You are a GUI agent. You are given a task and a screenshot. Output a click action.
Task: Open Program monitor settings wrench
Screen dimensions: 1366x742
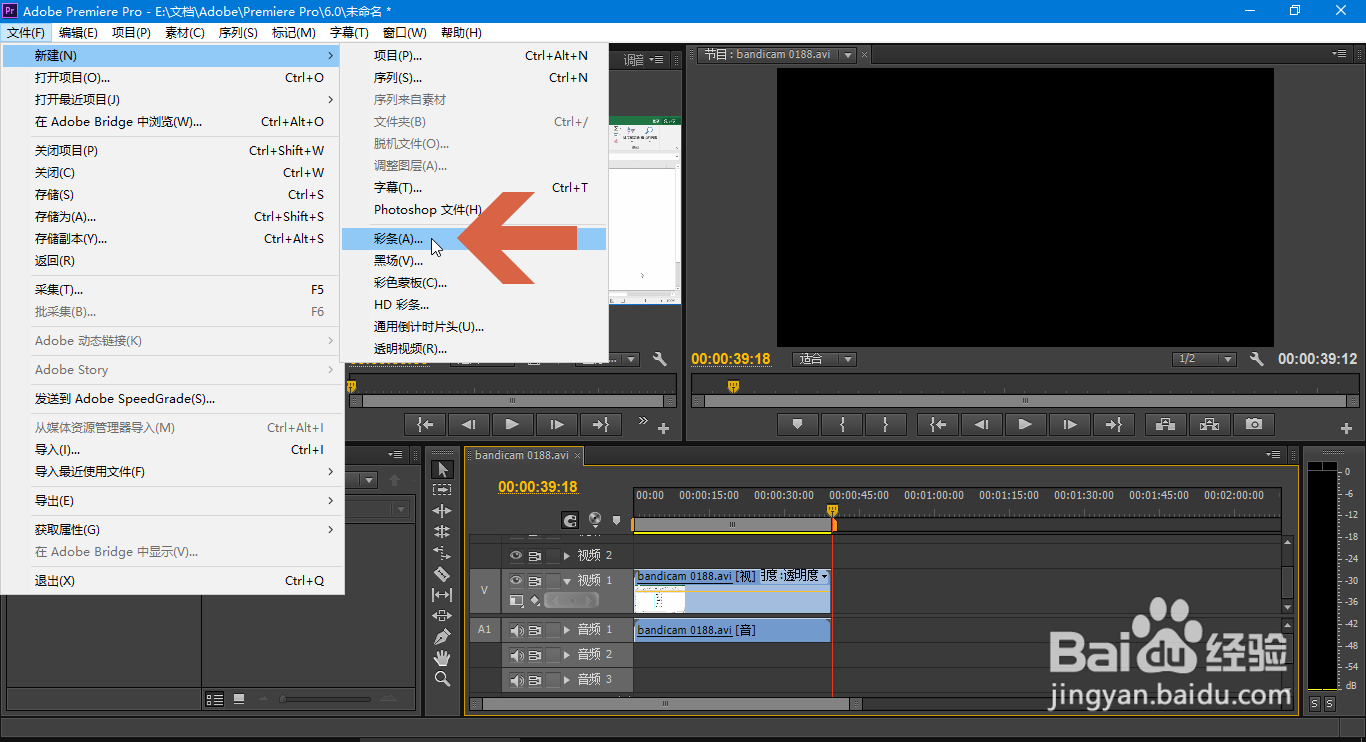pyautogui.click(x=1257, y=359)
